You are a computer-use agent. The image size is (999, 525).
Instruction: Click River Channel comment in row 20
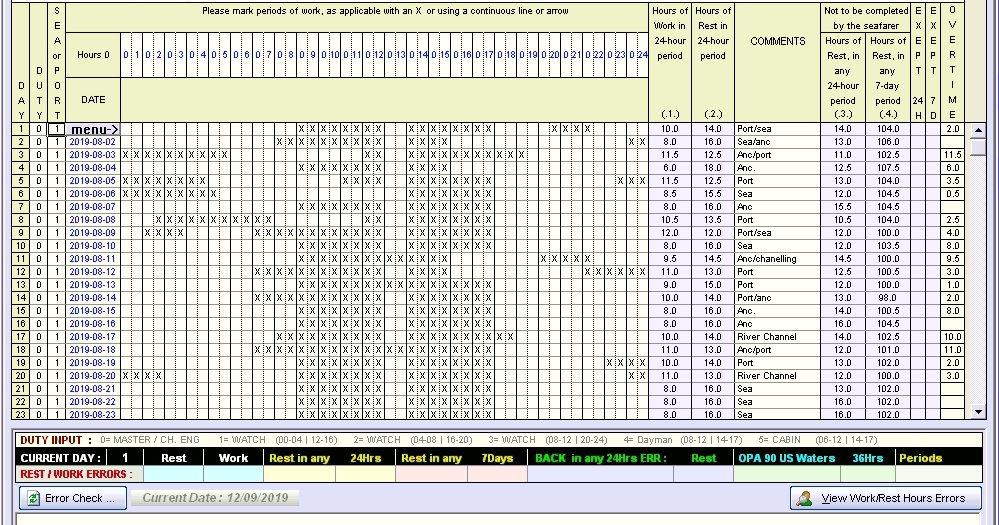pyautogui.click(x=778, y=376)
